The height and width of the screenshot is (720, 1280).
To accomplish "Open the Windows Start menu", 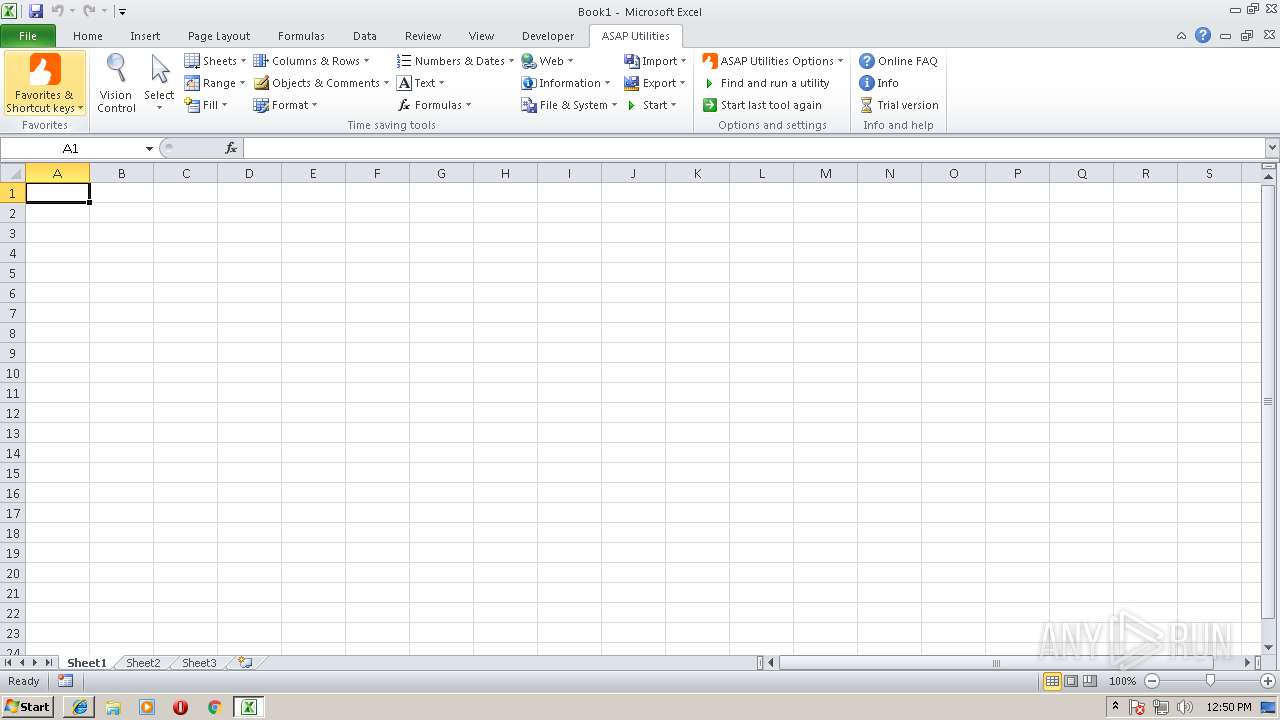I will (x=28, y=707).
